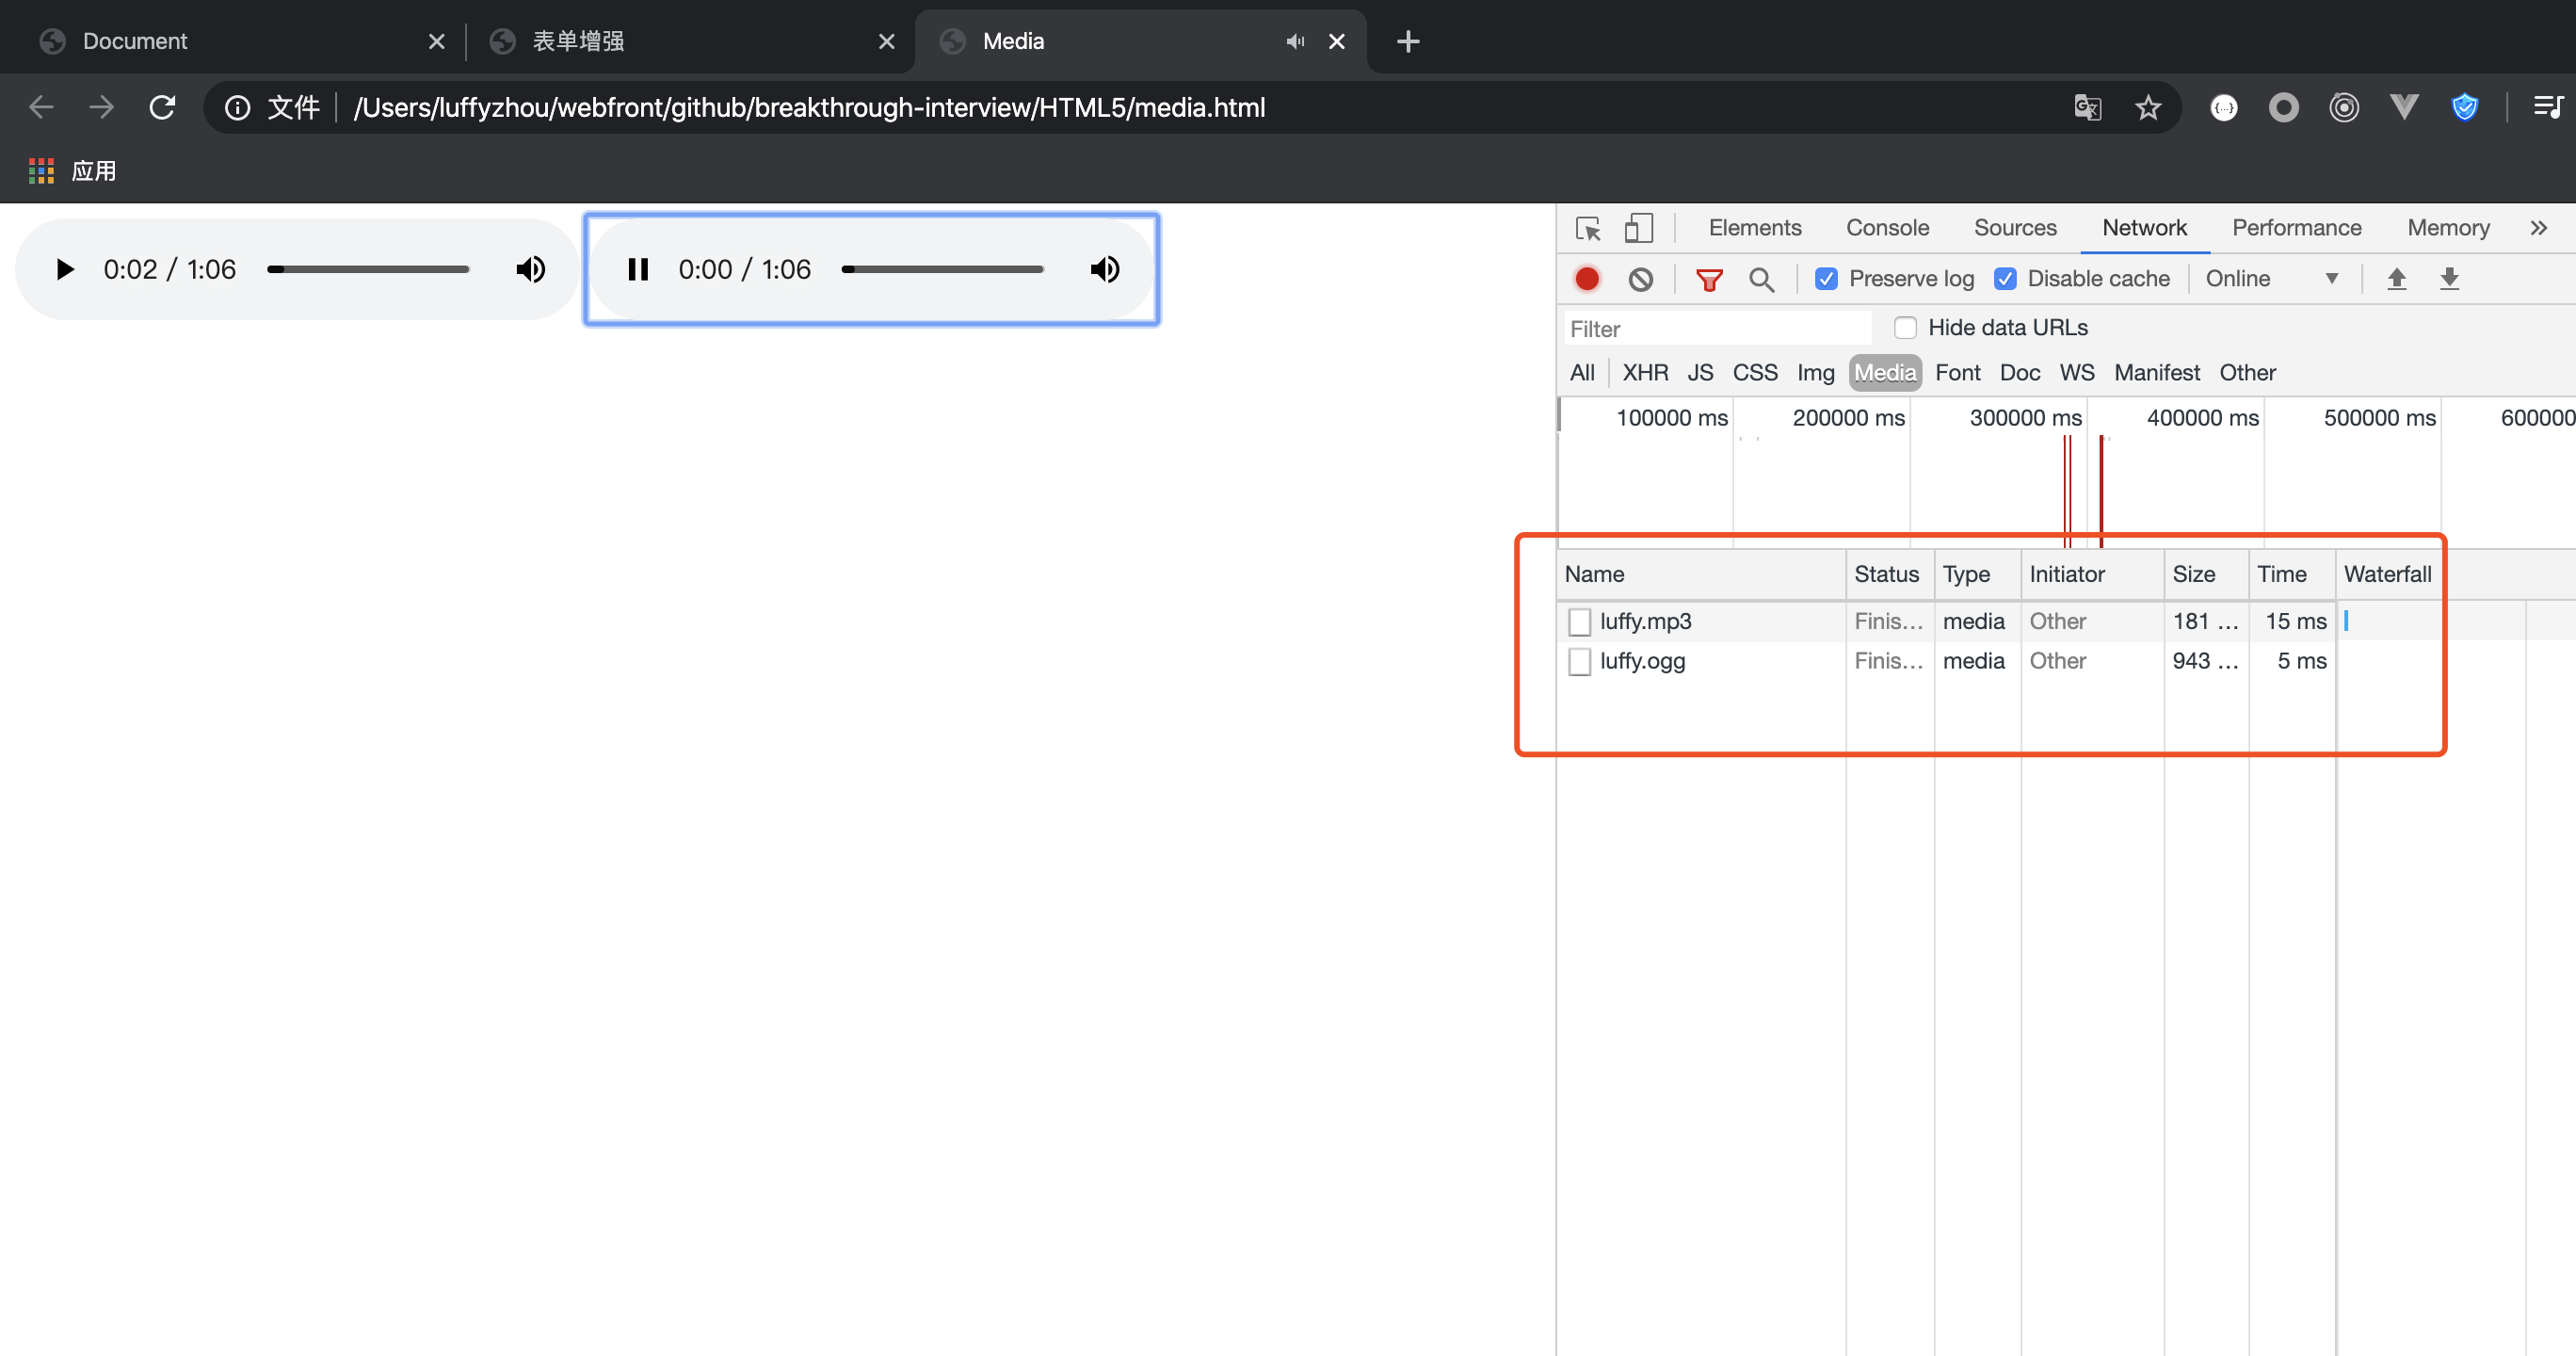Select the XHR request filter
This screenshot has width=2576, height=1356.
click(1645, 373)
